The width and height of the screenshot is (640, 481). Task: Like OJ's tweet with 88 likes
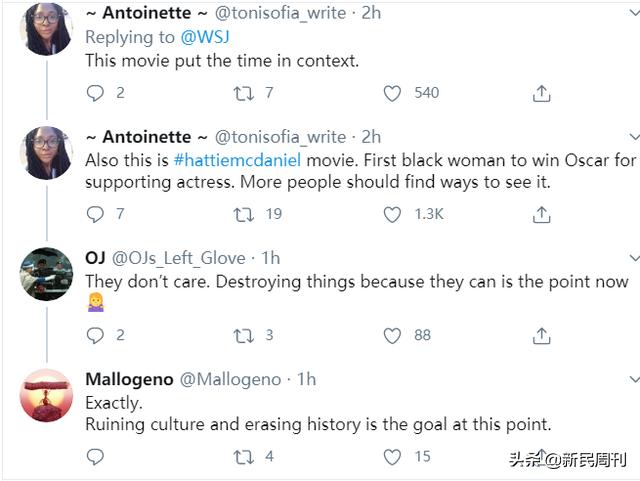tap(393, 336)
